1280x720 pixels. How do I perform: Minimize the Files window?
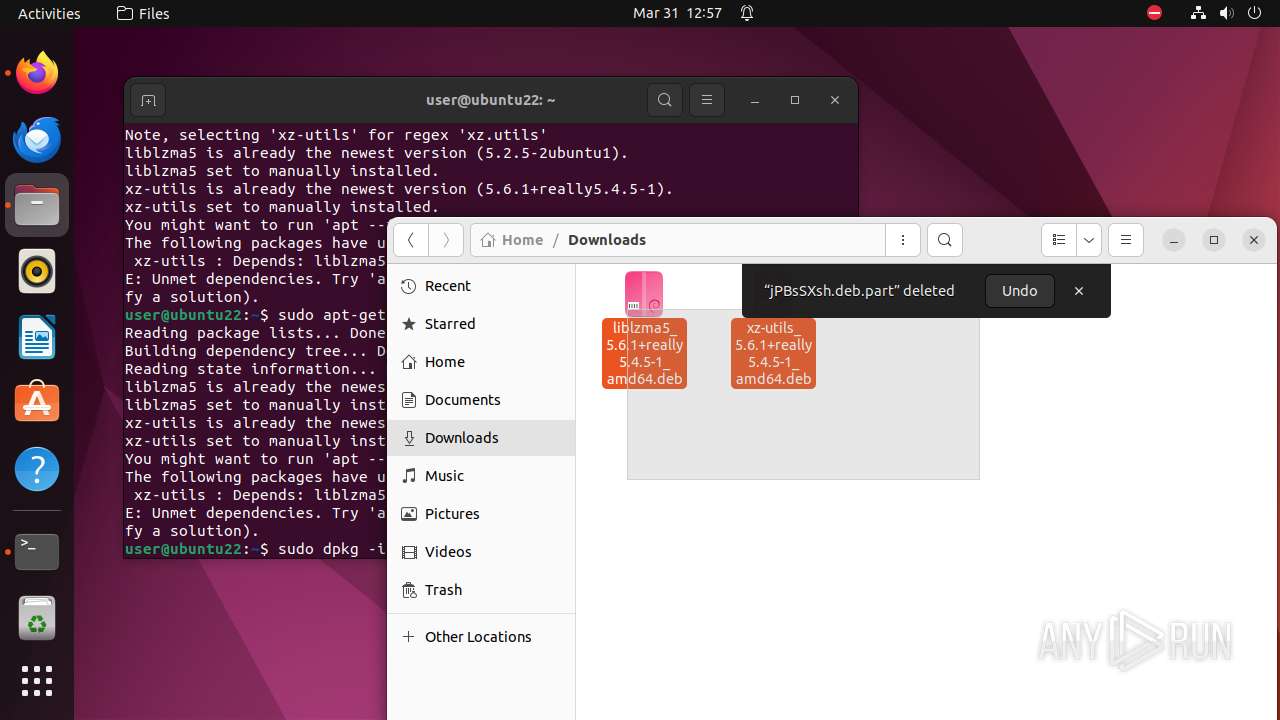1174,240
